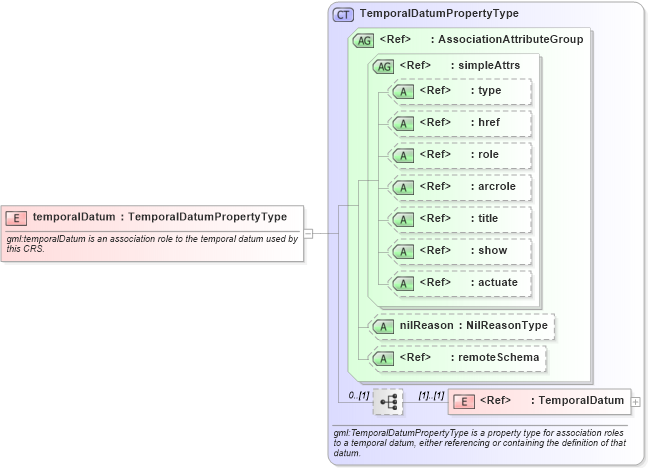Click the CT icon of TemporalDatumPropertyType
The height and width of the screenshot is (468, 648).
click(343, 15)
